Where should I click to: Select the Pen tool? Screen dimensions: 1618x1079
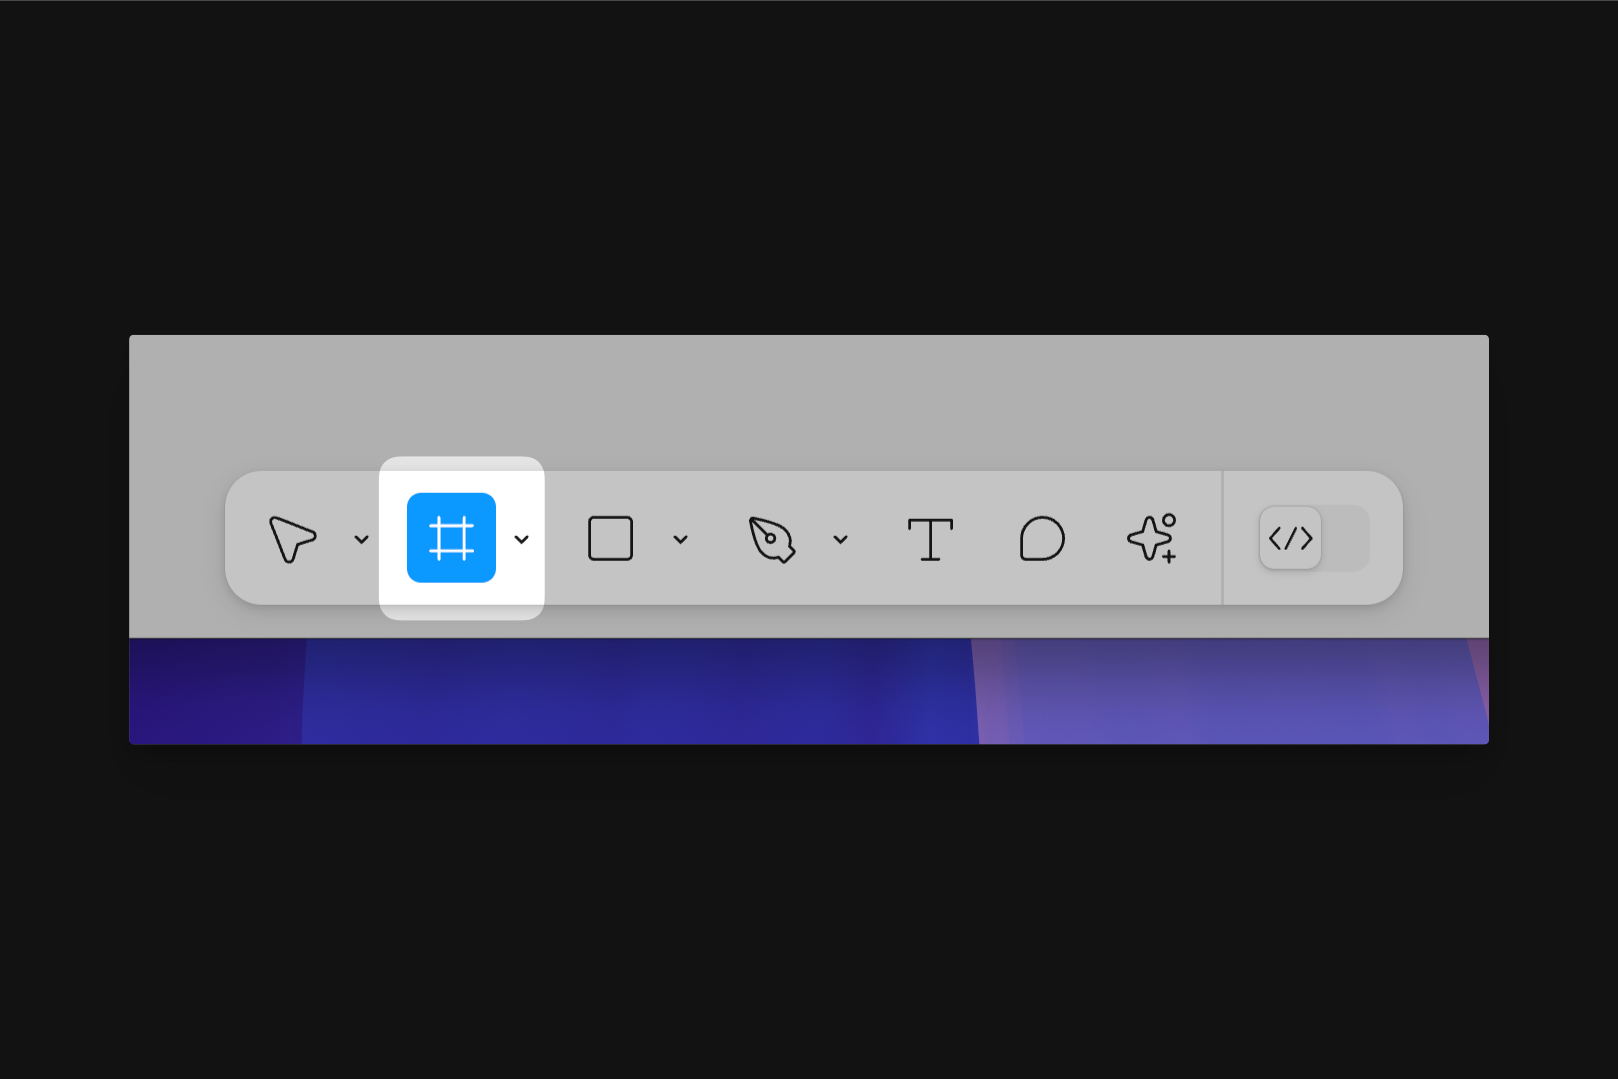(771, 539)
